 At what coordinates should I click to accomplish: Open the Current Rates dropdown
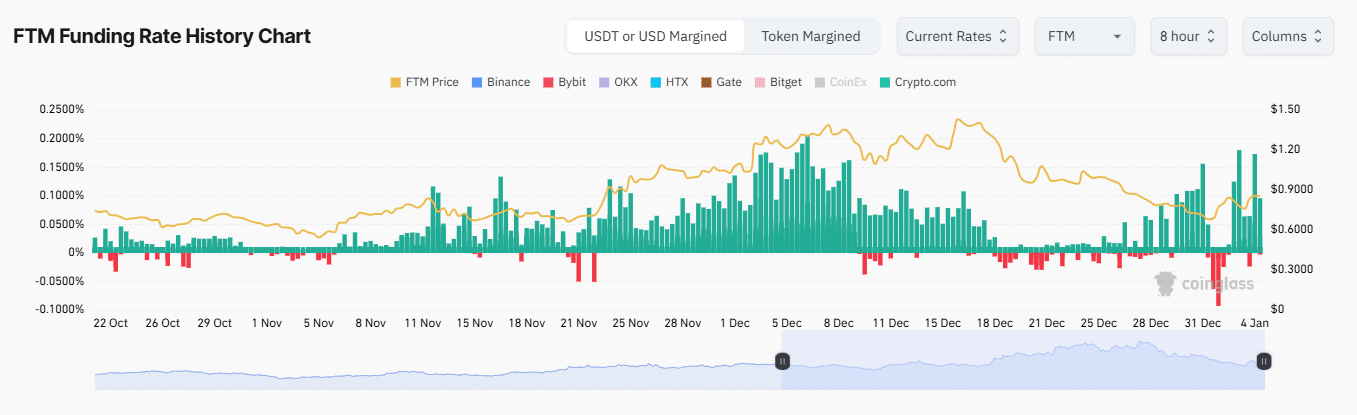957,36
